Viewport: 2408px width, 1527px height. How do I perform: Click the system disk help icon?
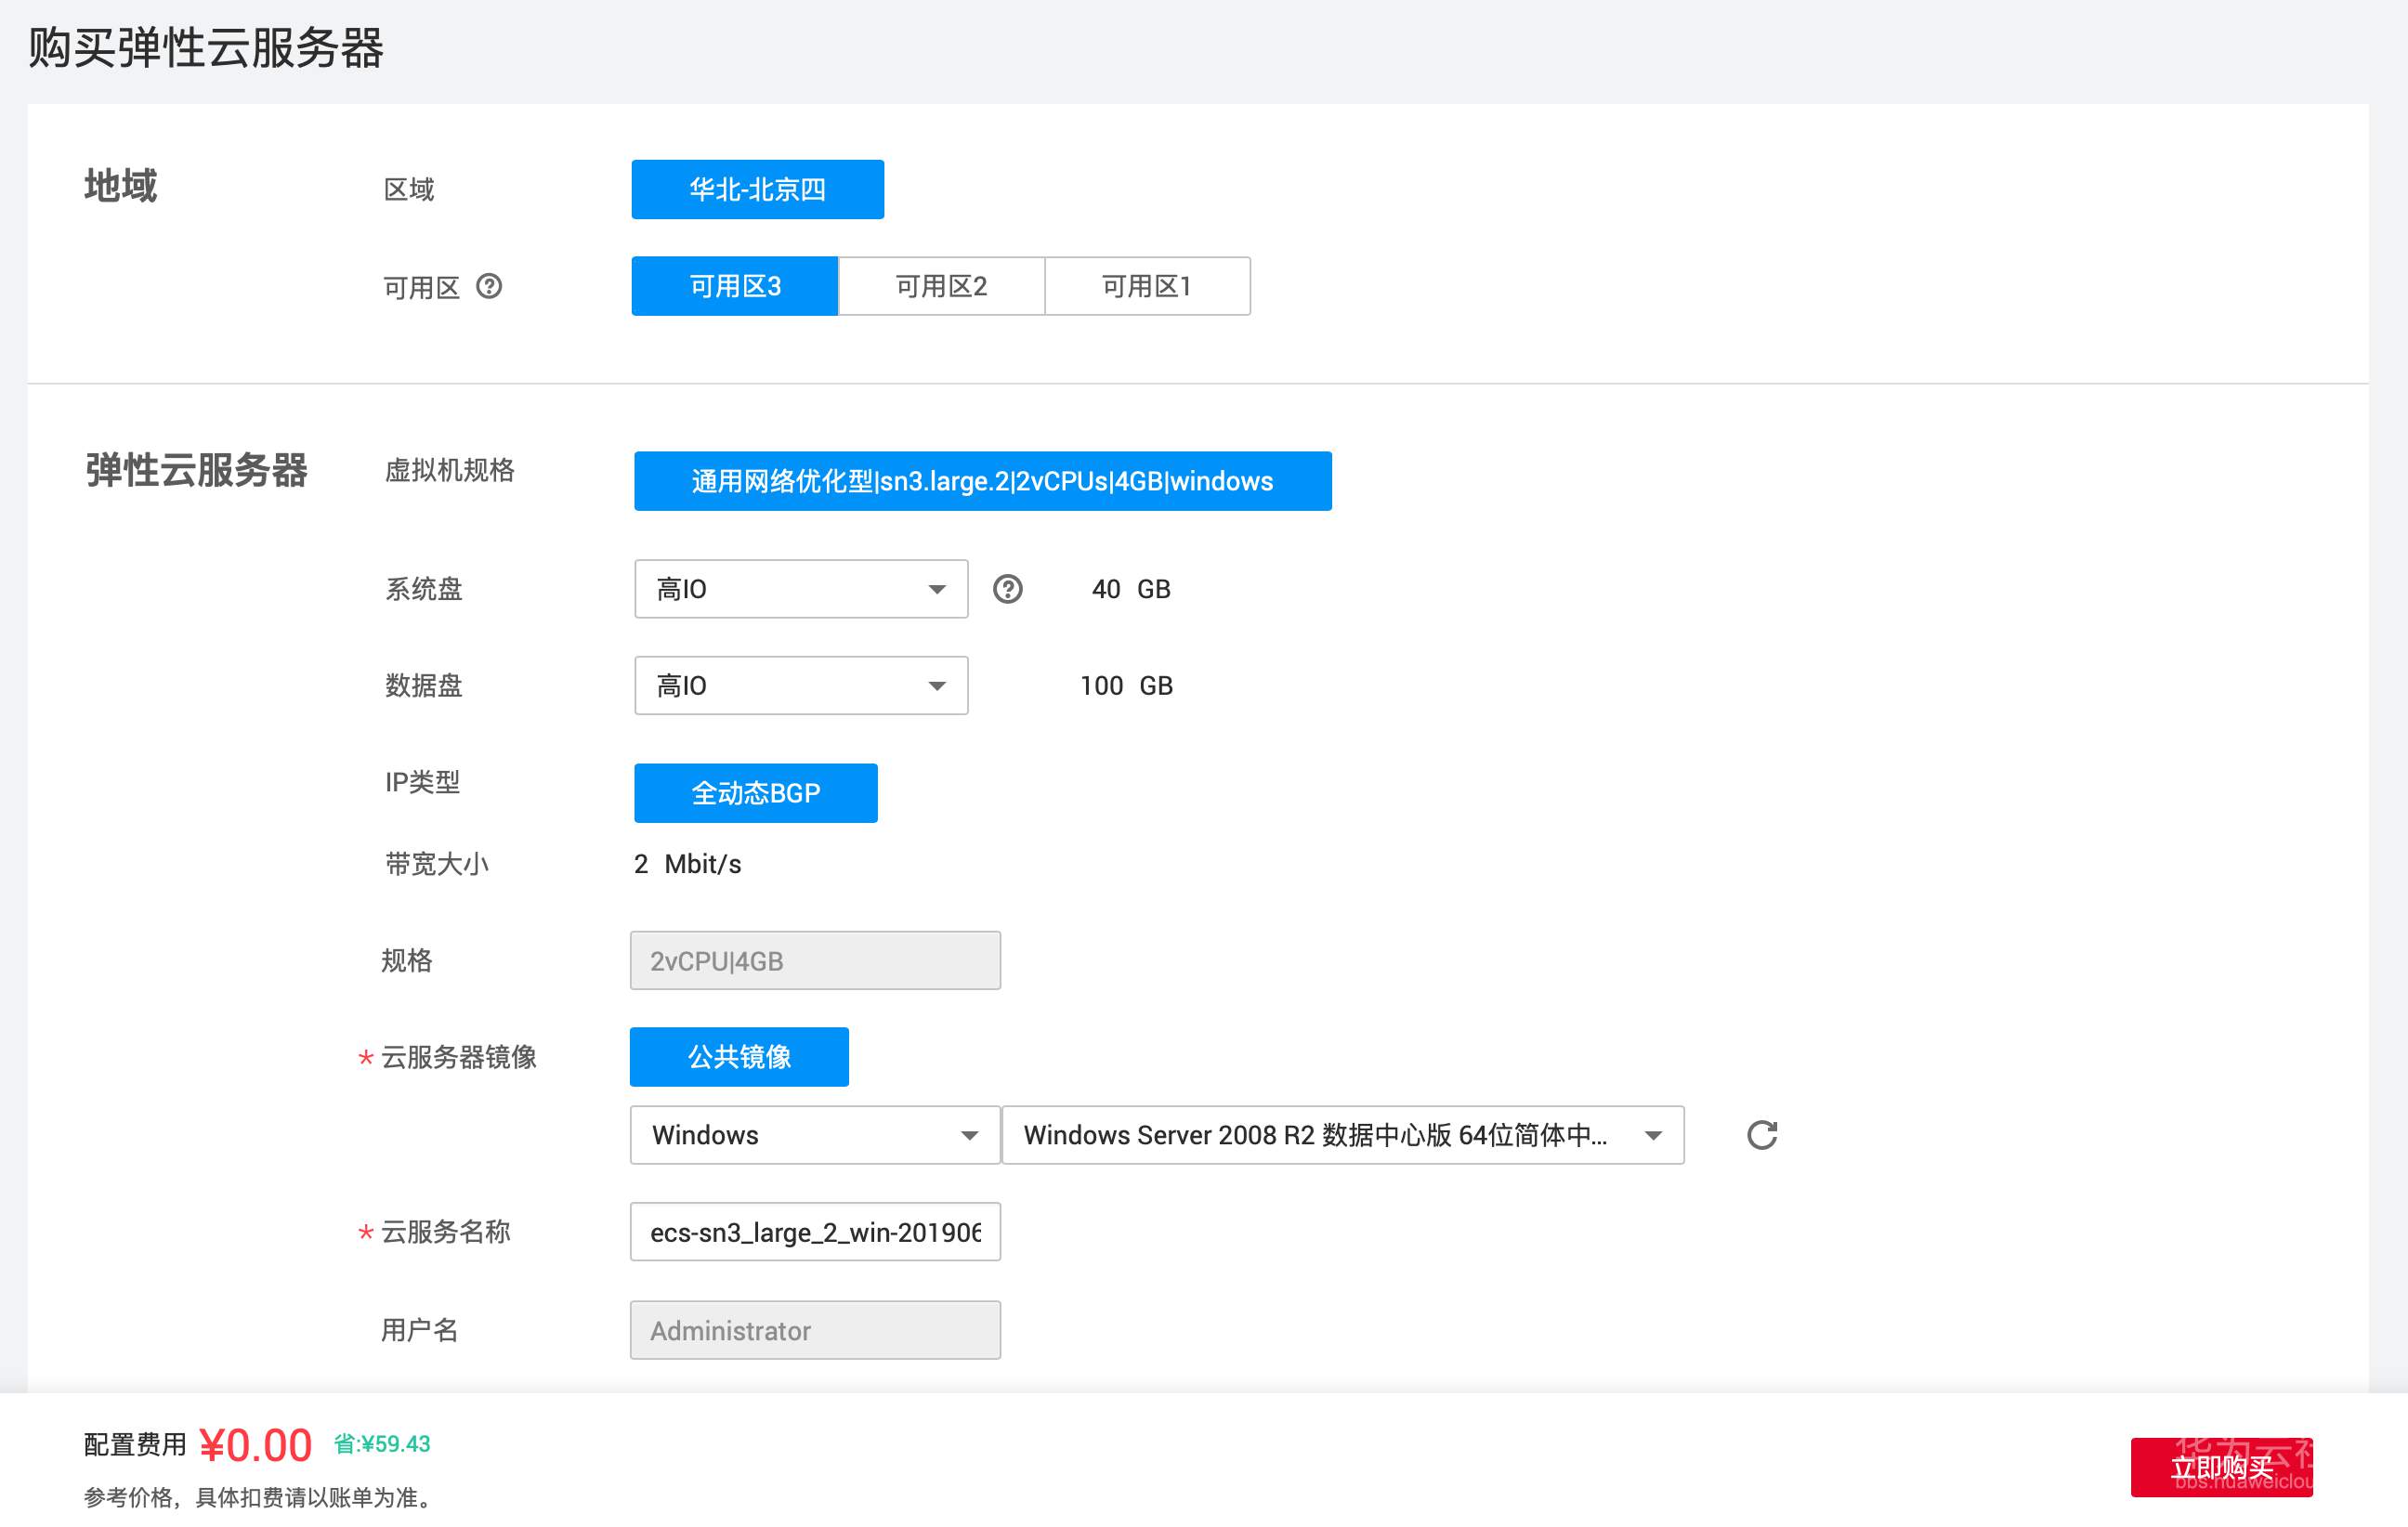coord(1008,589)
